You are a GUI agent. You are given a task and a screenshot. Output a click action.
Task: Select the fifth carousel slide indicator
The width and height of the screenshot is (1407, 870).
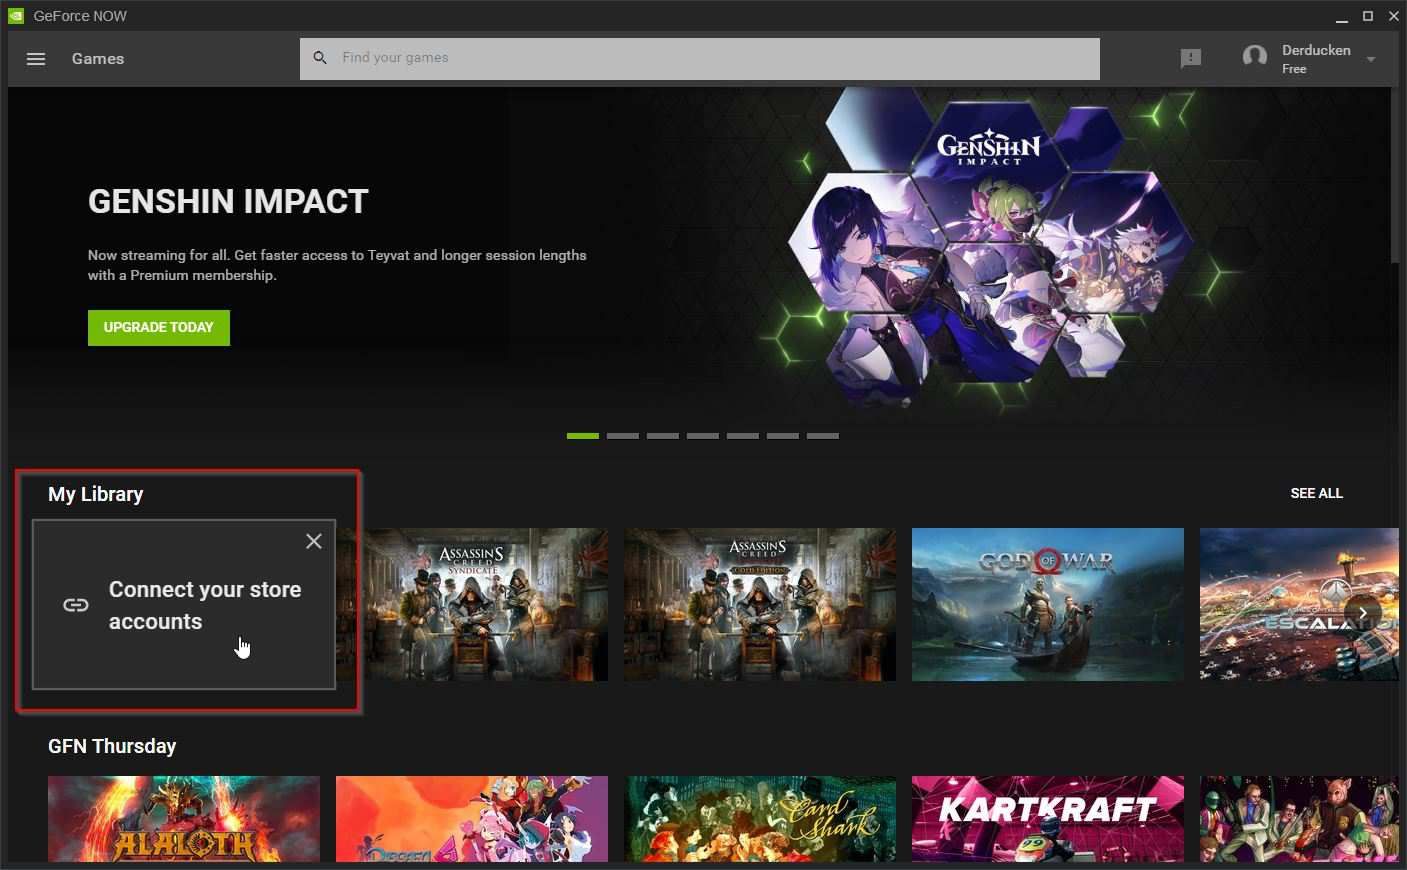click(743, 436)
